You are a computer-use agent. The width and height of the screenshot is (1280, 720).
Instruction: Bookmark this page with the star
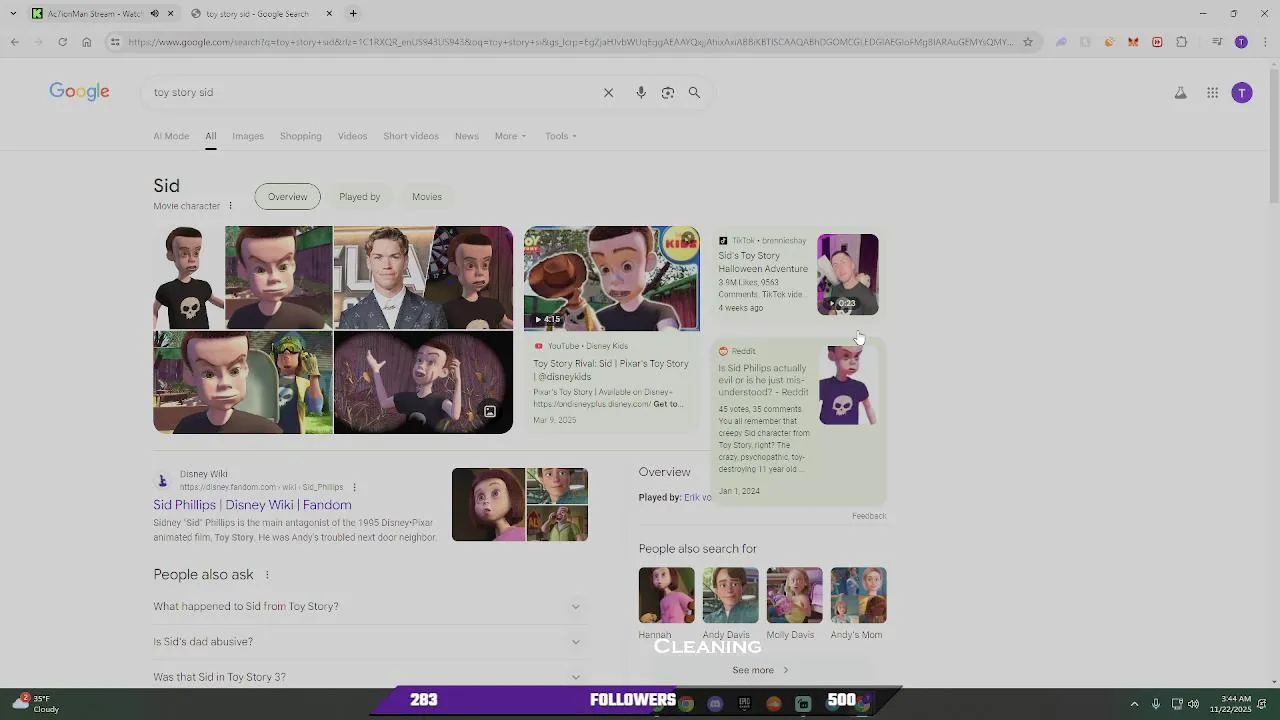1027,42
